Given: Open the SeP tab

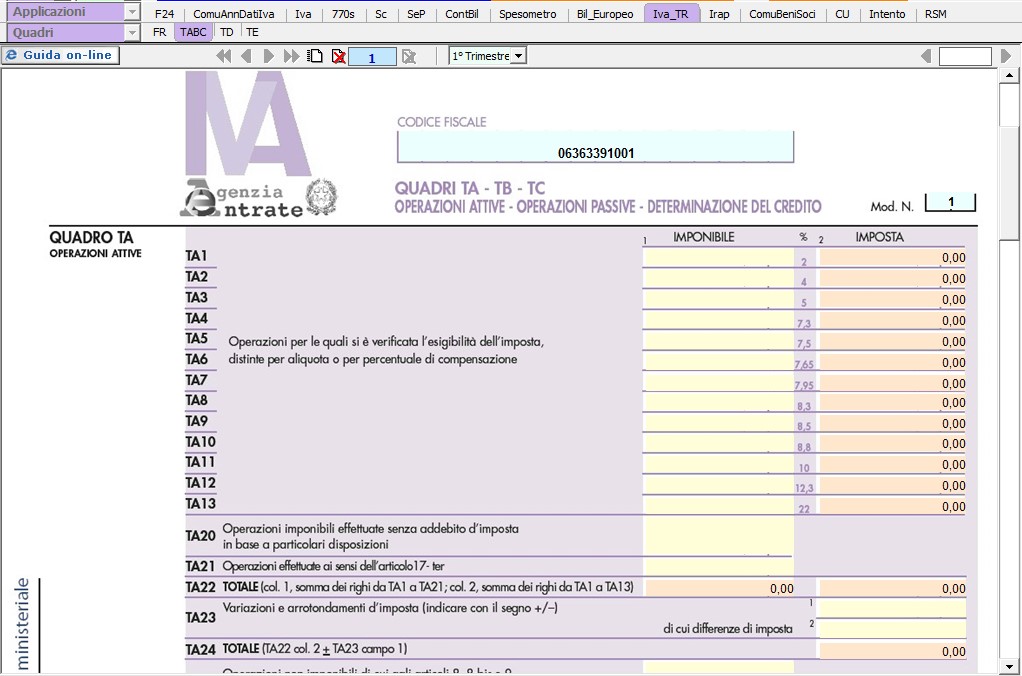Looking at the screenshot, I should 416,14.
